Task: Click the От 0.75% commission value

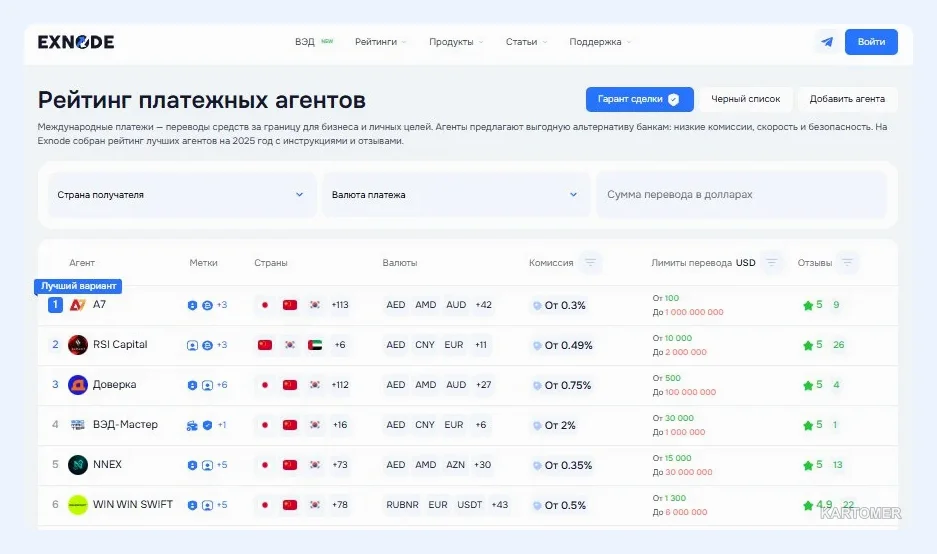Action: [x=568, y=385]
